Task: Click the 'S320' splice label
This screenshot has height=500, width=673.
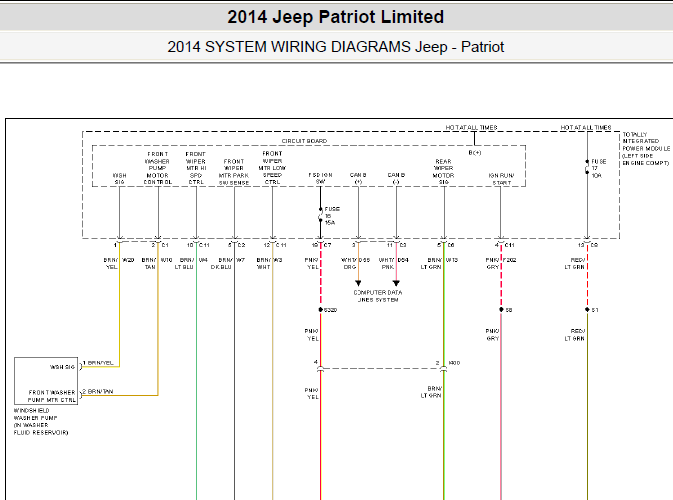Action: pyautogui.click(x=330, y=310)
